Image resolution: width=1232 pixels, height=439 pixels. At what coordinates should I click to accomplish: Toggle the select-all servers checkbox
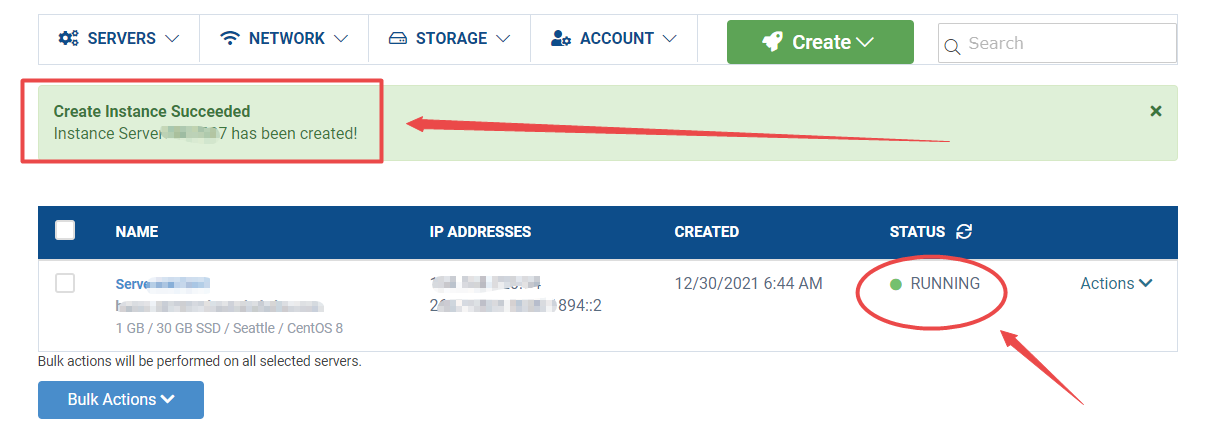[65, 230]
